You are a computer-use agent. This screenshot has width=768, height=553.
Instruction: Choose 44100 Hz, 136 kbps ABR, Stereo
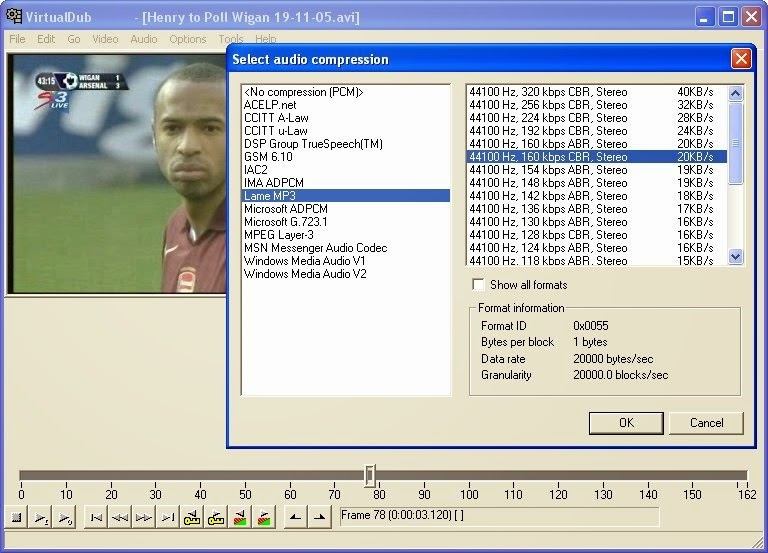(x=597, y=209)
